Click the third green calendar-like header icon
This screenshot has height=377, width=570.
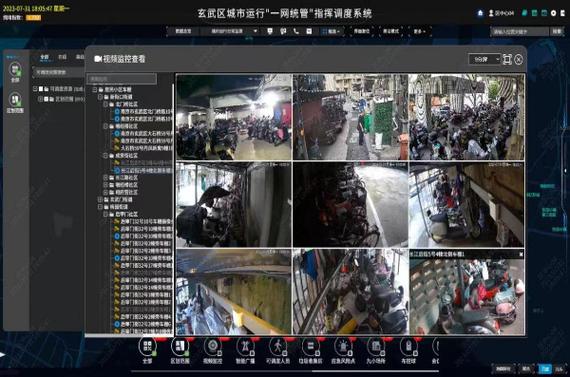[x=544, y=13]
